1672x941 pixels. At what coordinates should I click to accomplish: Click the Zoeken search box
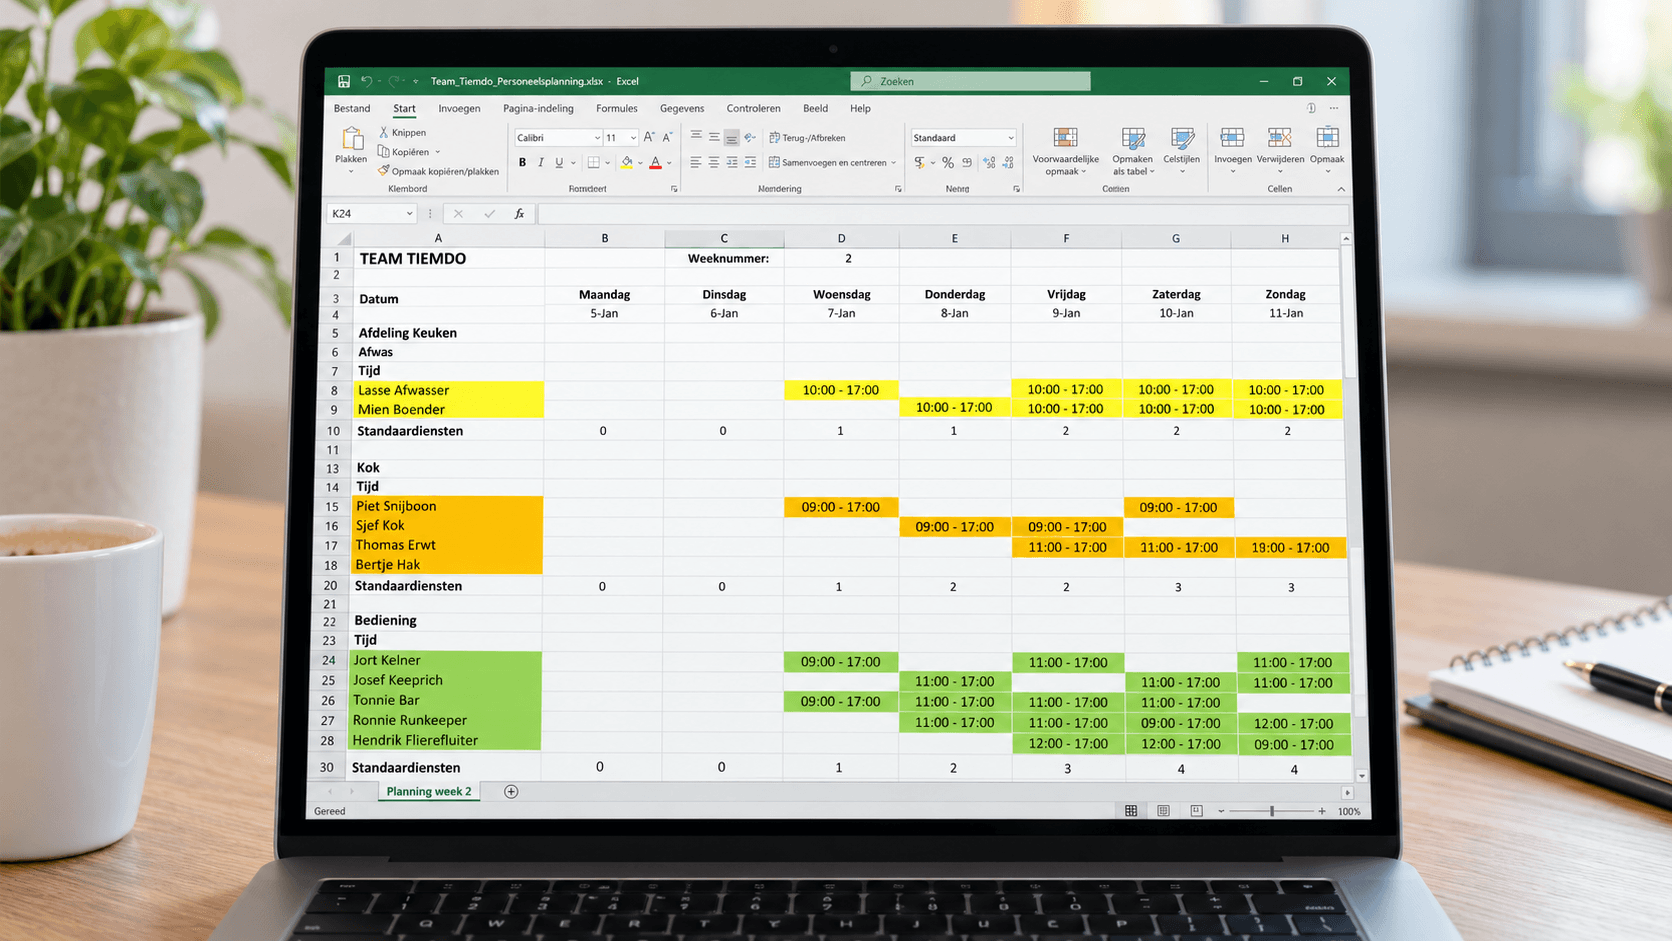[x=971, y=81]
